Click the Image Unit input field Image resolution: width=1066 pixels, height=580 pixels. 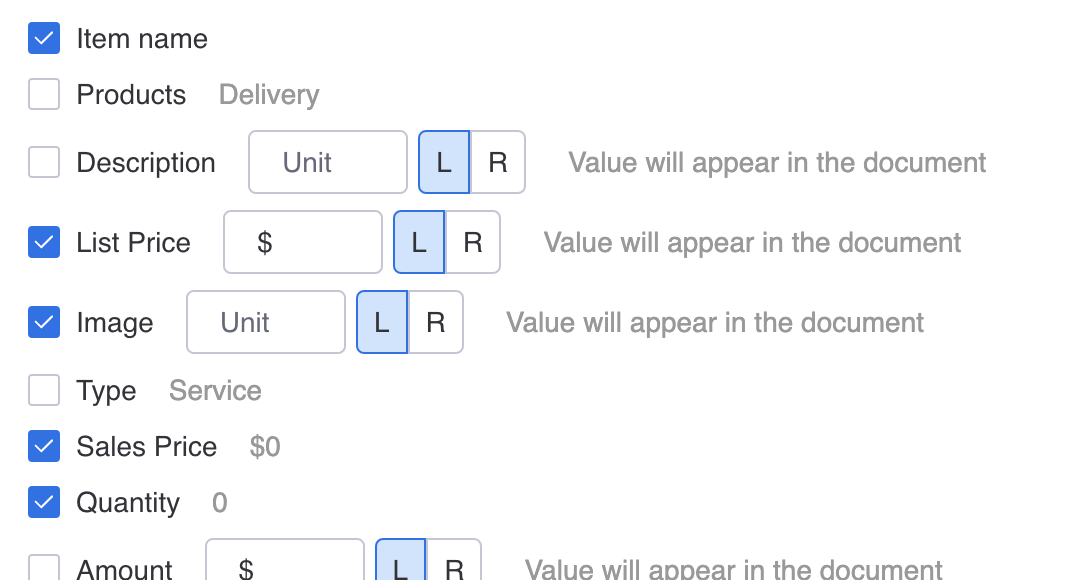coord(266,322)
